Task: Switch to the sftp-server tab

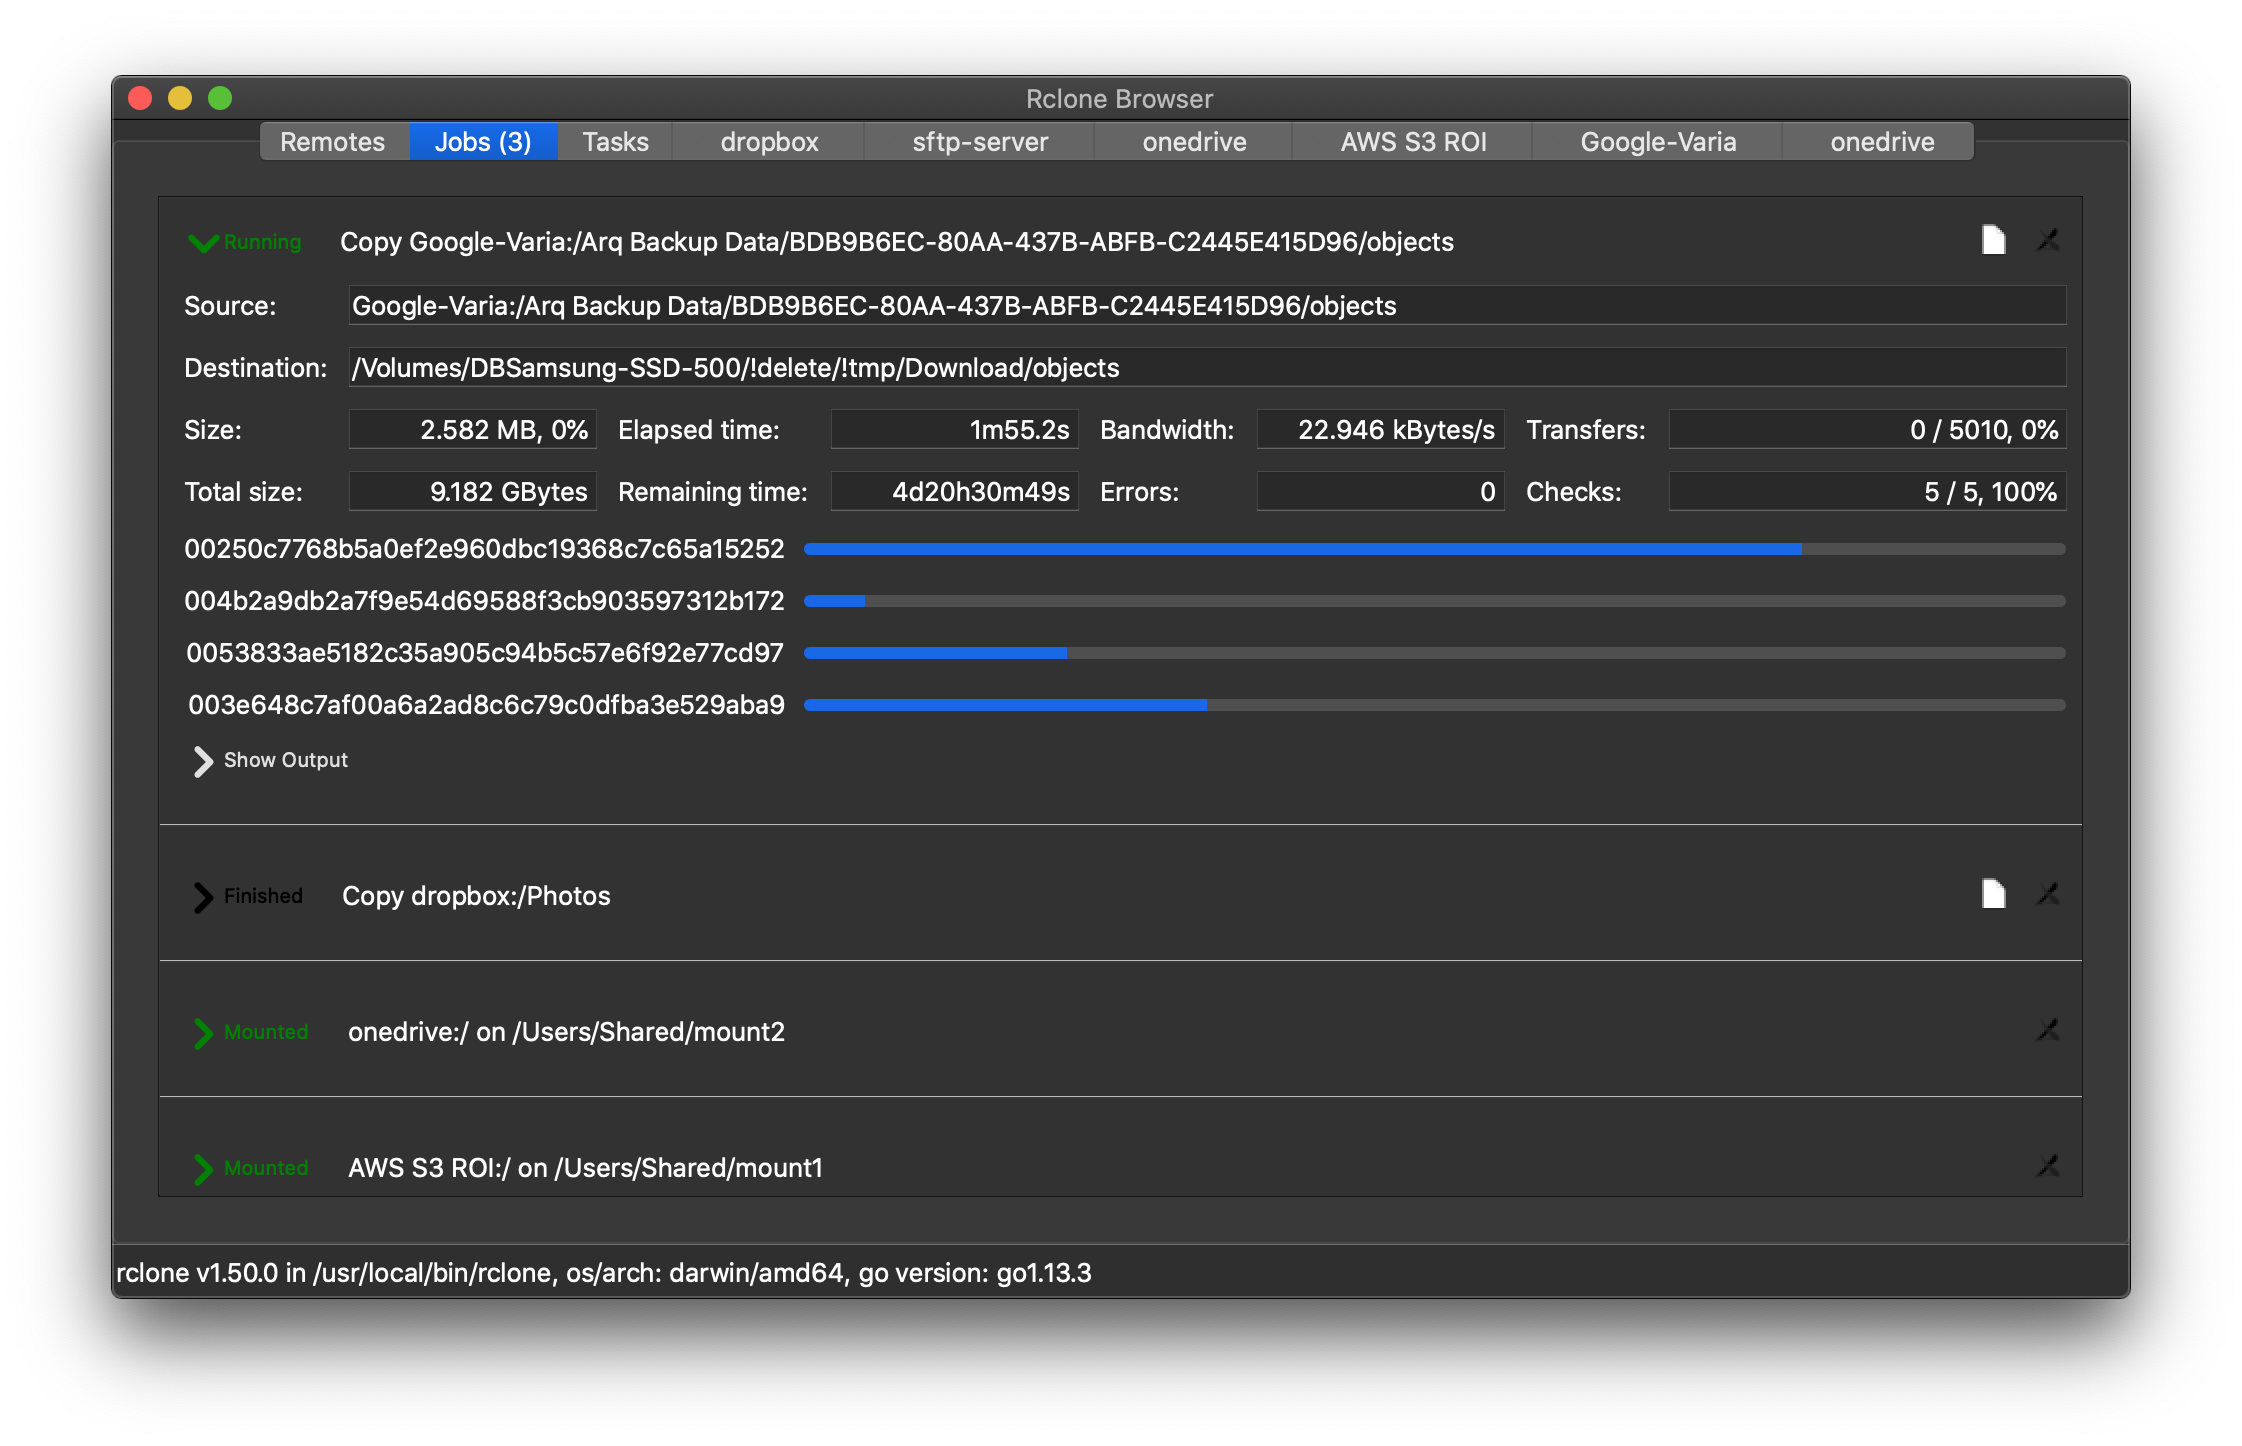Action: 978,141
